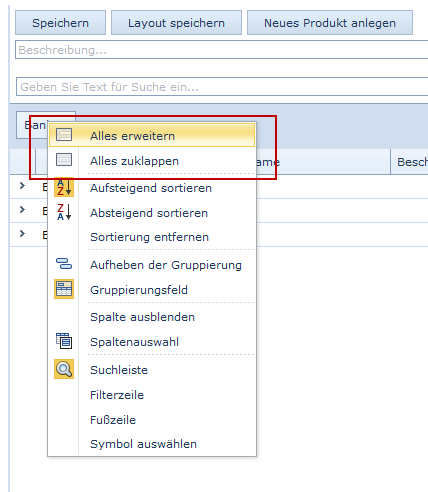
Task: Click the A-Z ascending sort icon
Action: click(x=64, y=187)
